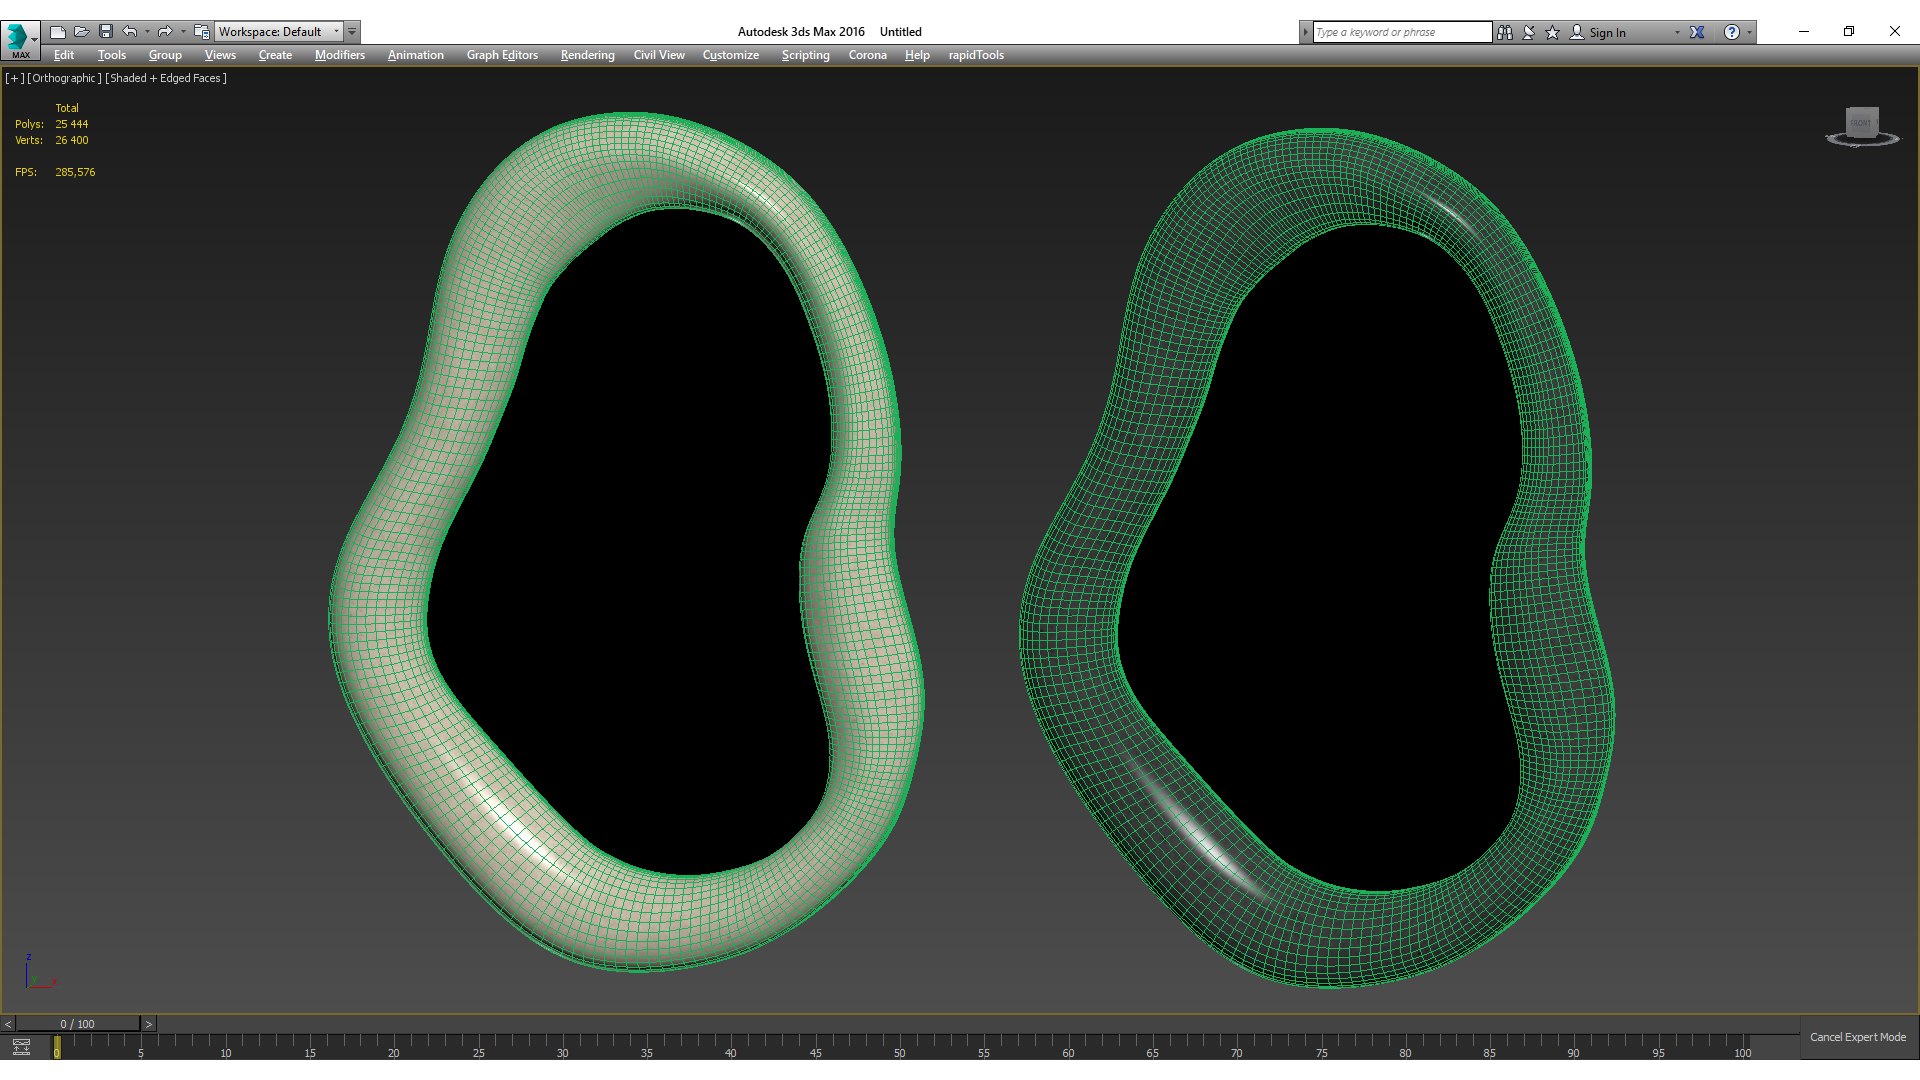Click the Cancel Expert Mode button

point(1857,1037)
